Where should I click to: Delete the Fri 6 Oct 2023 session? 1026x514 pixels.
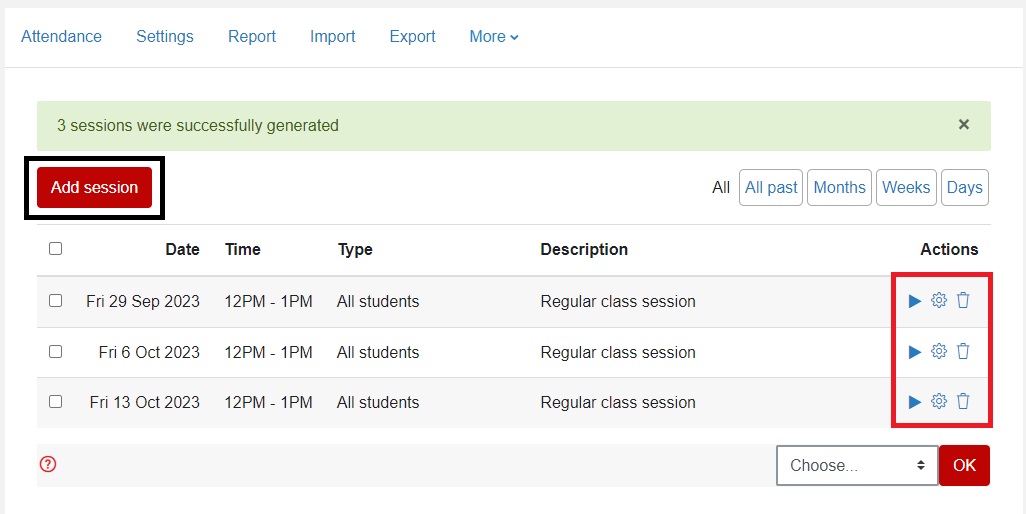(963, 351)
